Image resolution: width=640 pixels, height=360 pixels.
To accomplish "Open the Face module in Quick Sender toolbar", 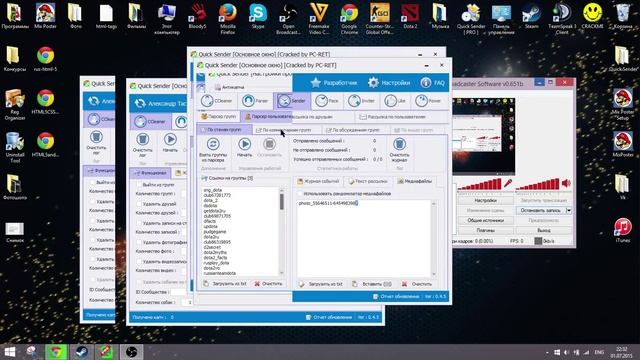I will [327, 101].
